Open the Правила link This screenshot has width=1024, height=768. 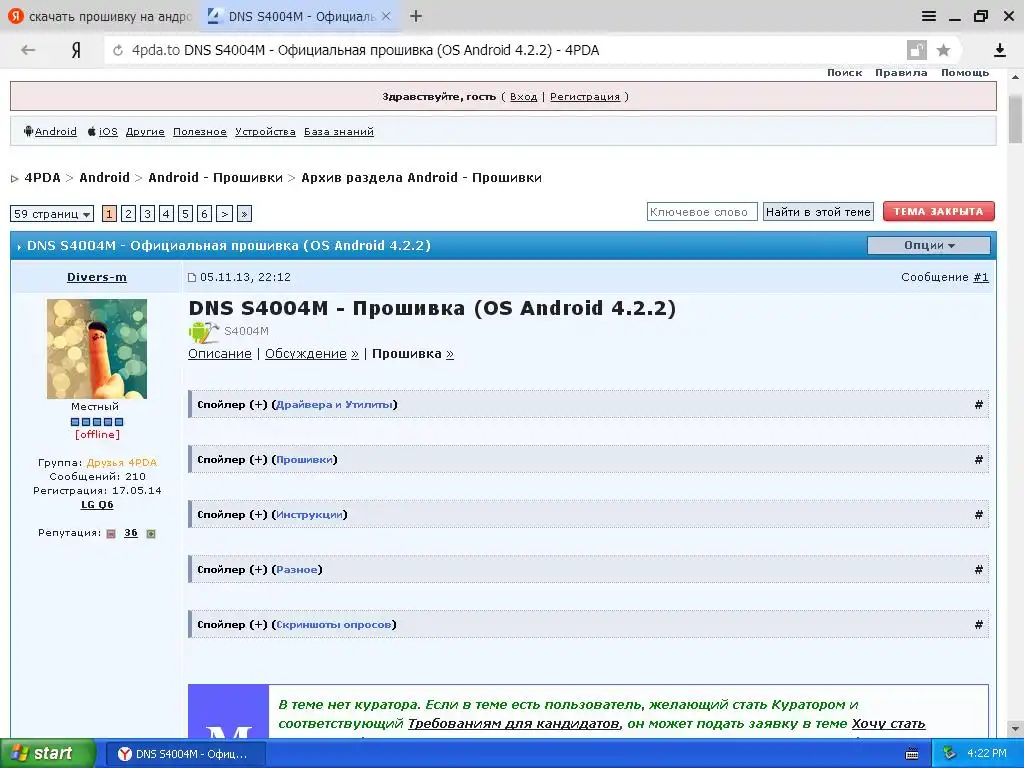coord(901,72)
